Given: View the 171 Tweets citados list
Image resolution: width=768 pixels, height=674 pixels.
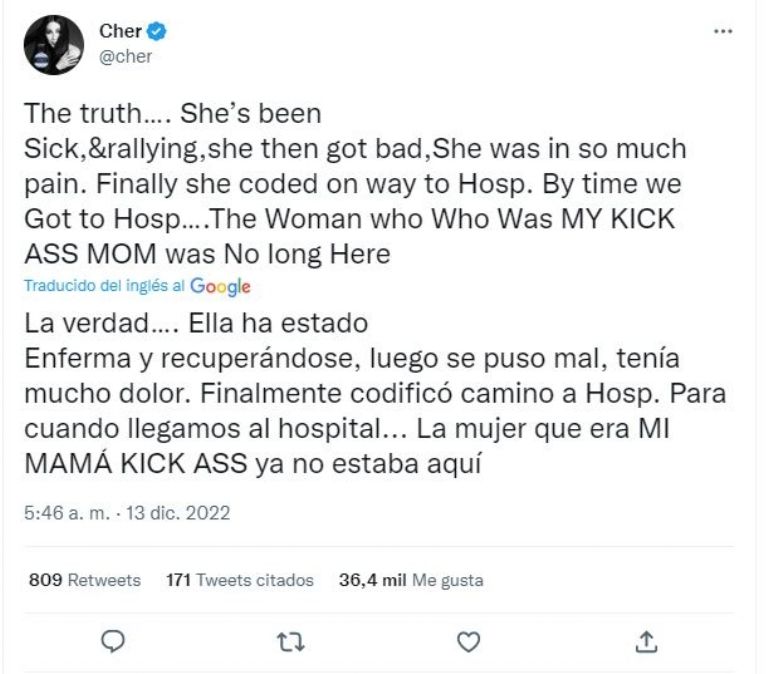Looking at the screenshot, I should click(x=239, y=580).
